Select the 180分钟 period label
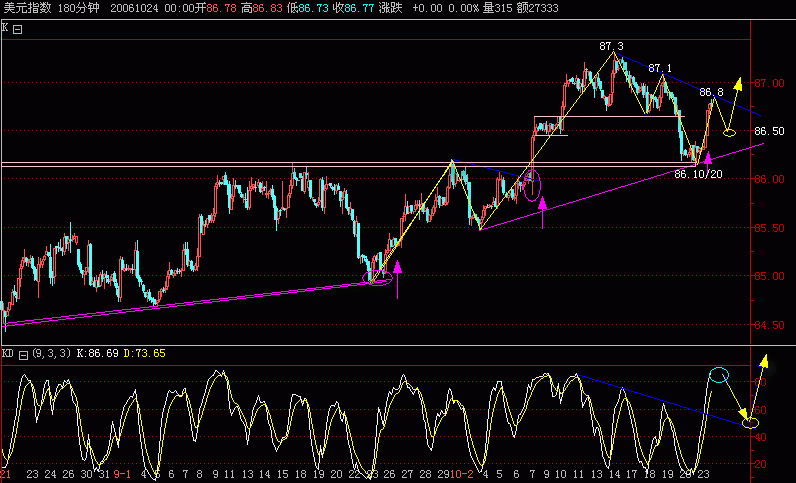The image size is (796, 483). point(79,8)
